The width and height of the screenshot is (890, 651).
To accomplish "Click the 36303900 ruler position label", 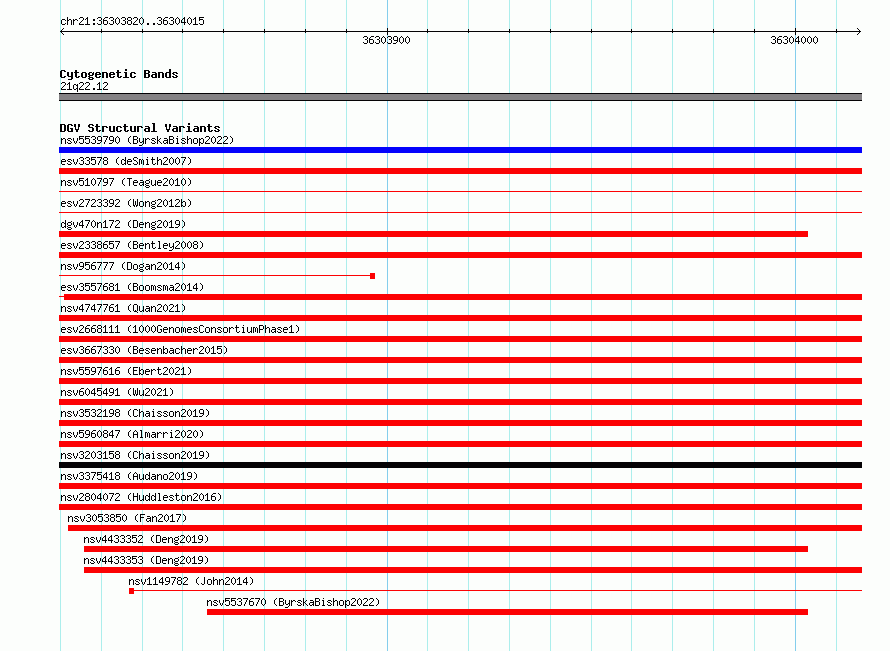I will [x=387, y=40].
